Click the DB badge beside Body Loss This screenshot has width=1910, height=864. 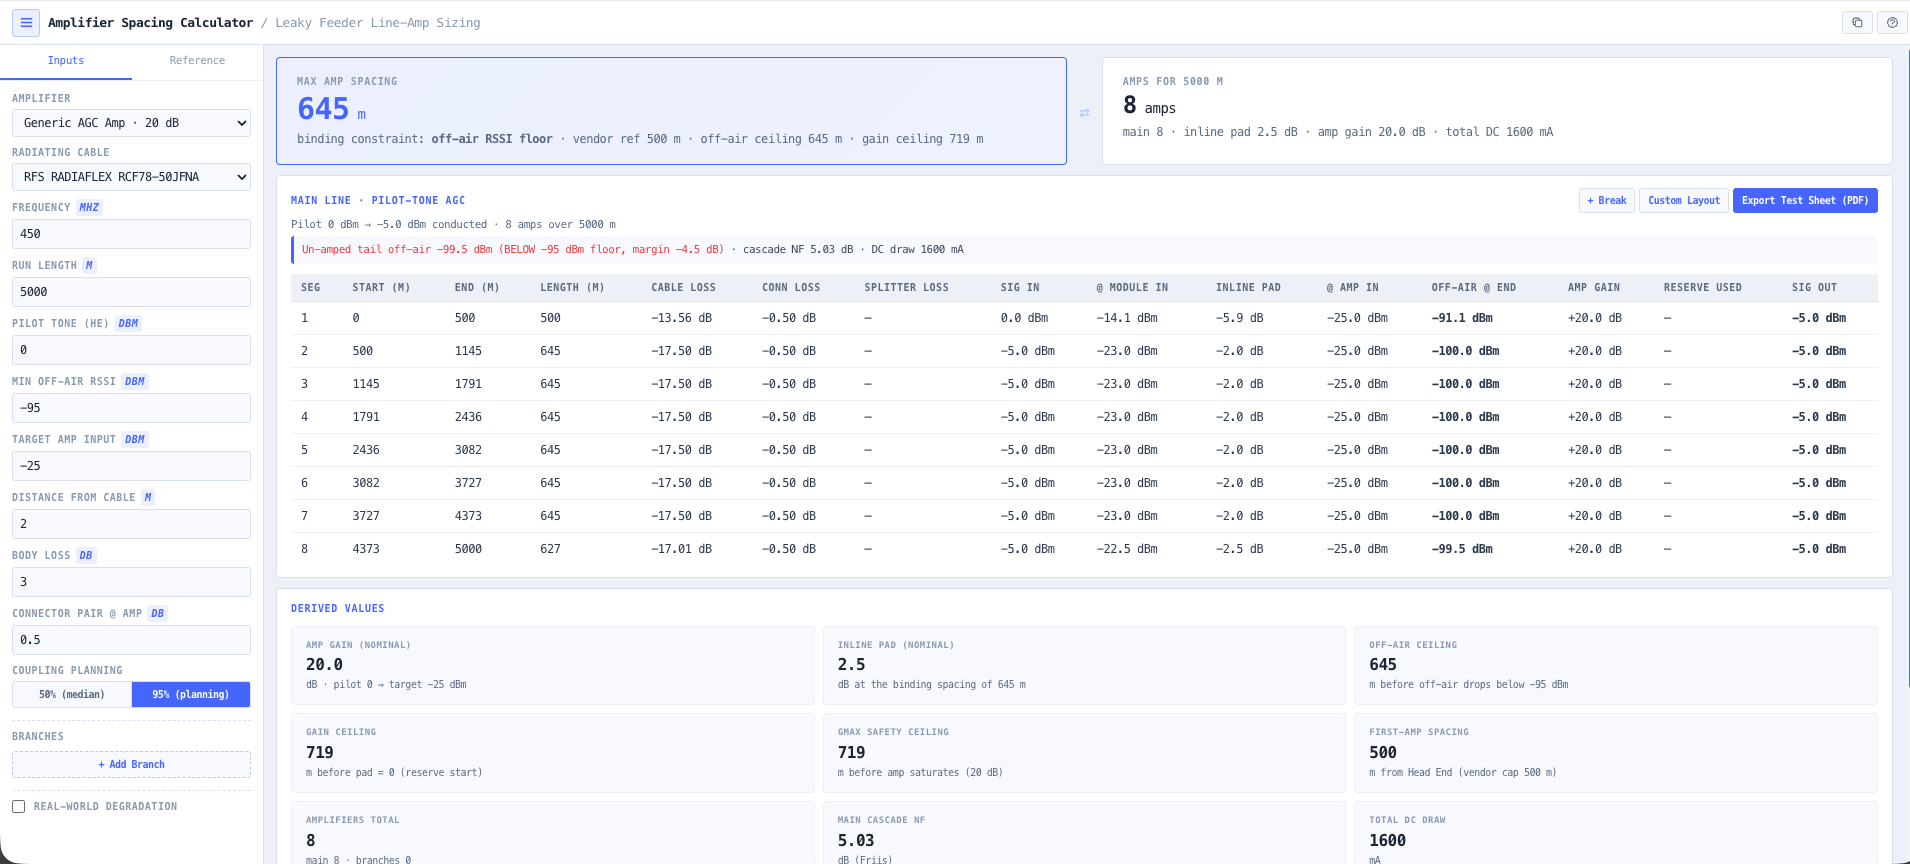(86, 555)
